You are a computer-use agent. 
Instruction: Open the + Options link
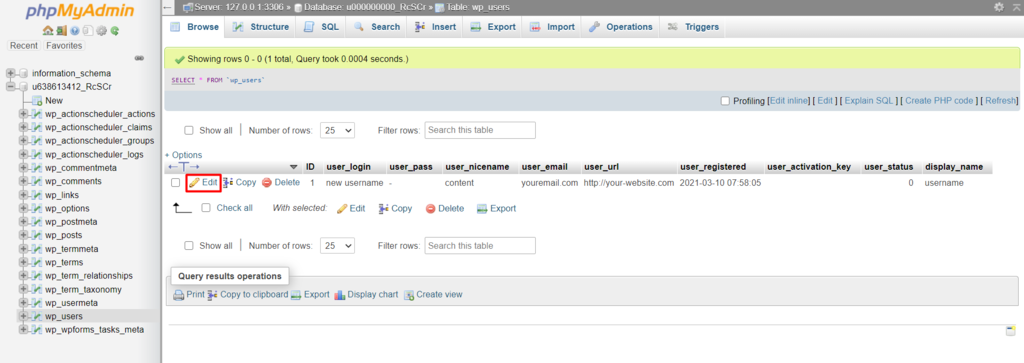coord(184,155)
